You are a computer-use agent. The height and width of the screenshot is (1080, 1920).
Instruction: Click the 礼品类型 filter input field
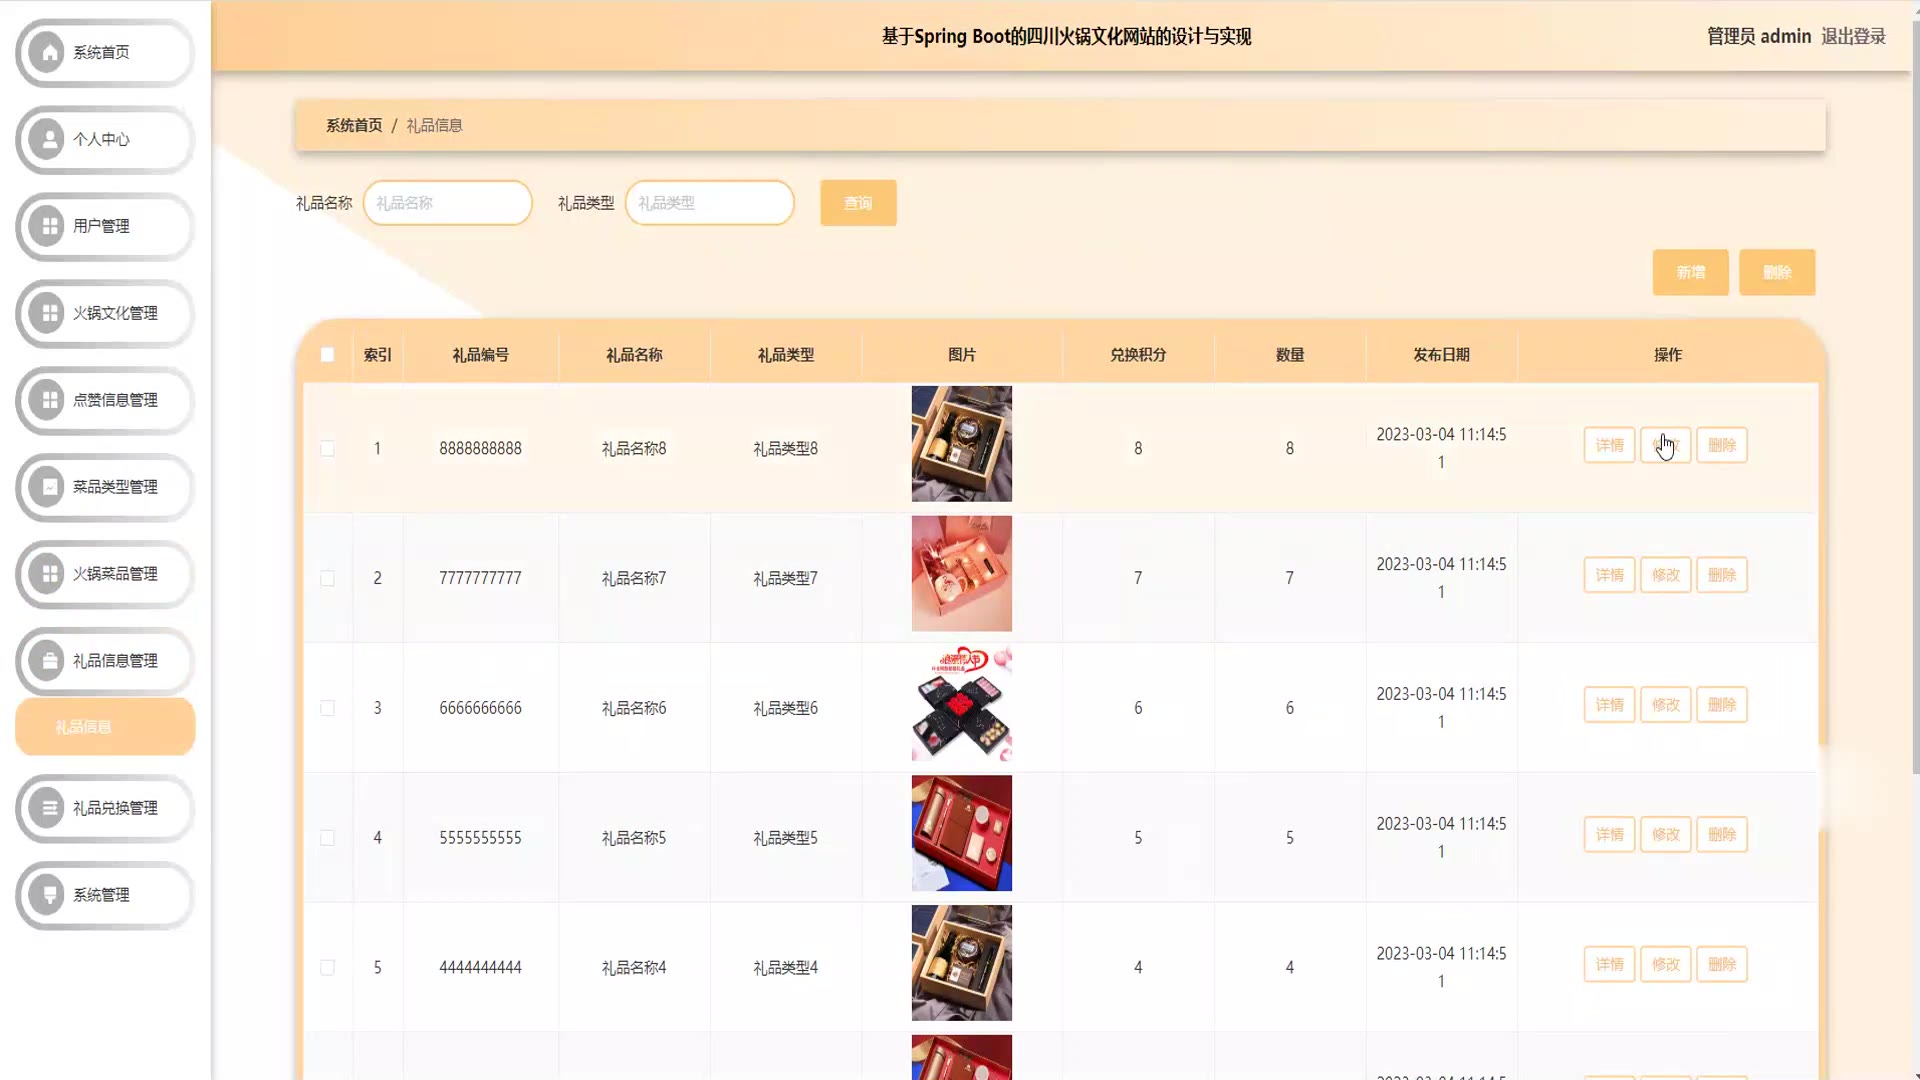tap(709, 203)
